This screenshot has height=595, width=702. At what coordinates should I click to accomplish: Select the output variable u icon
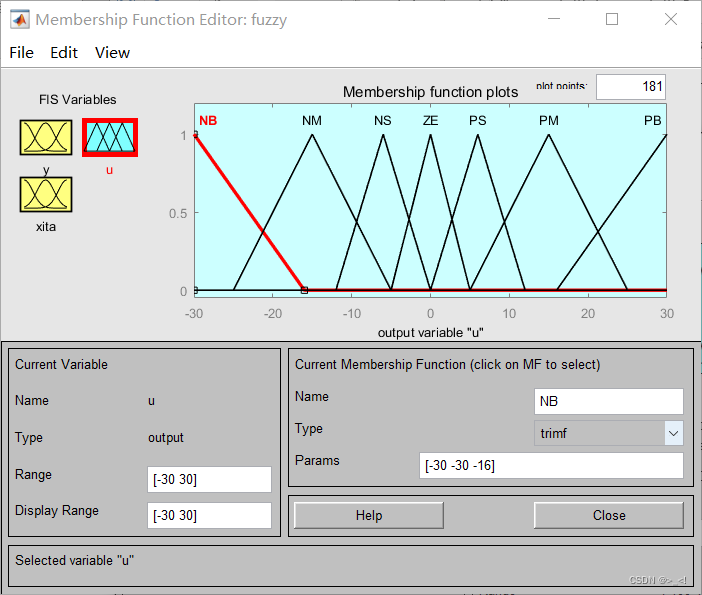point(110,137)
